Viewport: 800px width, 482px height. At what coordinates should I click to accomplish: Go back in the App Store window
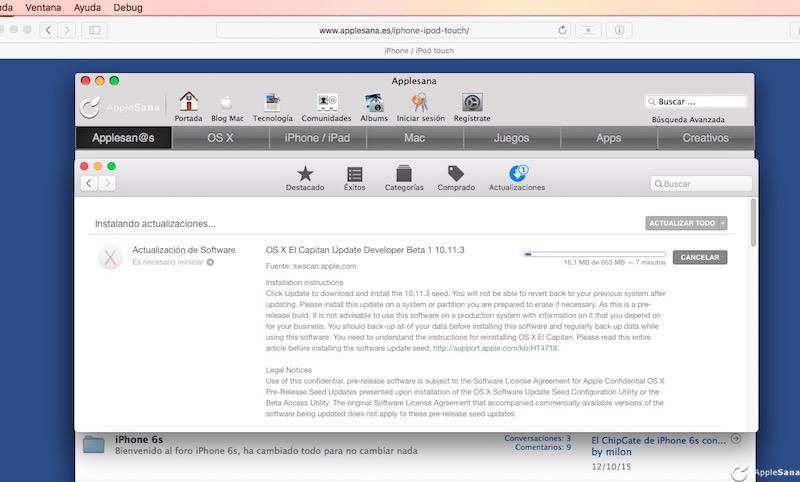click(89, 184)
